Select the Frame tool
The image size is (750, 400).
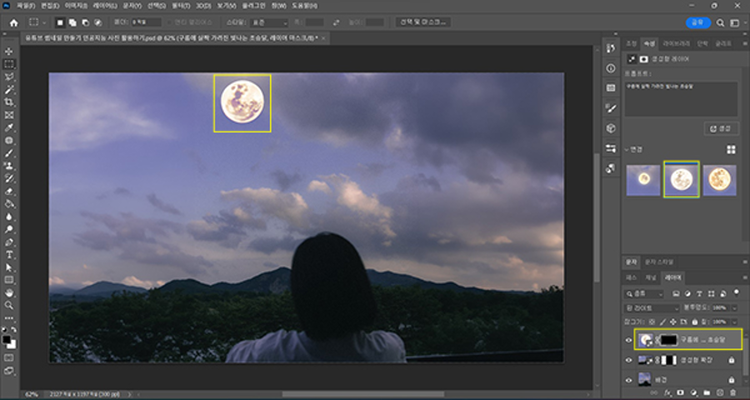9,115
